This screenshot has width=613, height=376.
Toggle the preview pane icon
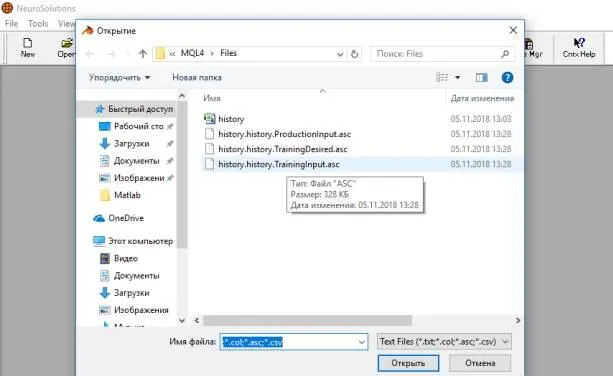click(481, 77)
